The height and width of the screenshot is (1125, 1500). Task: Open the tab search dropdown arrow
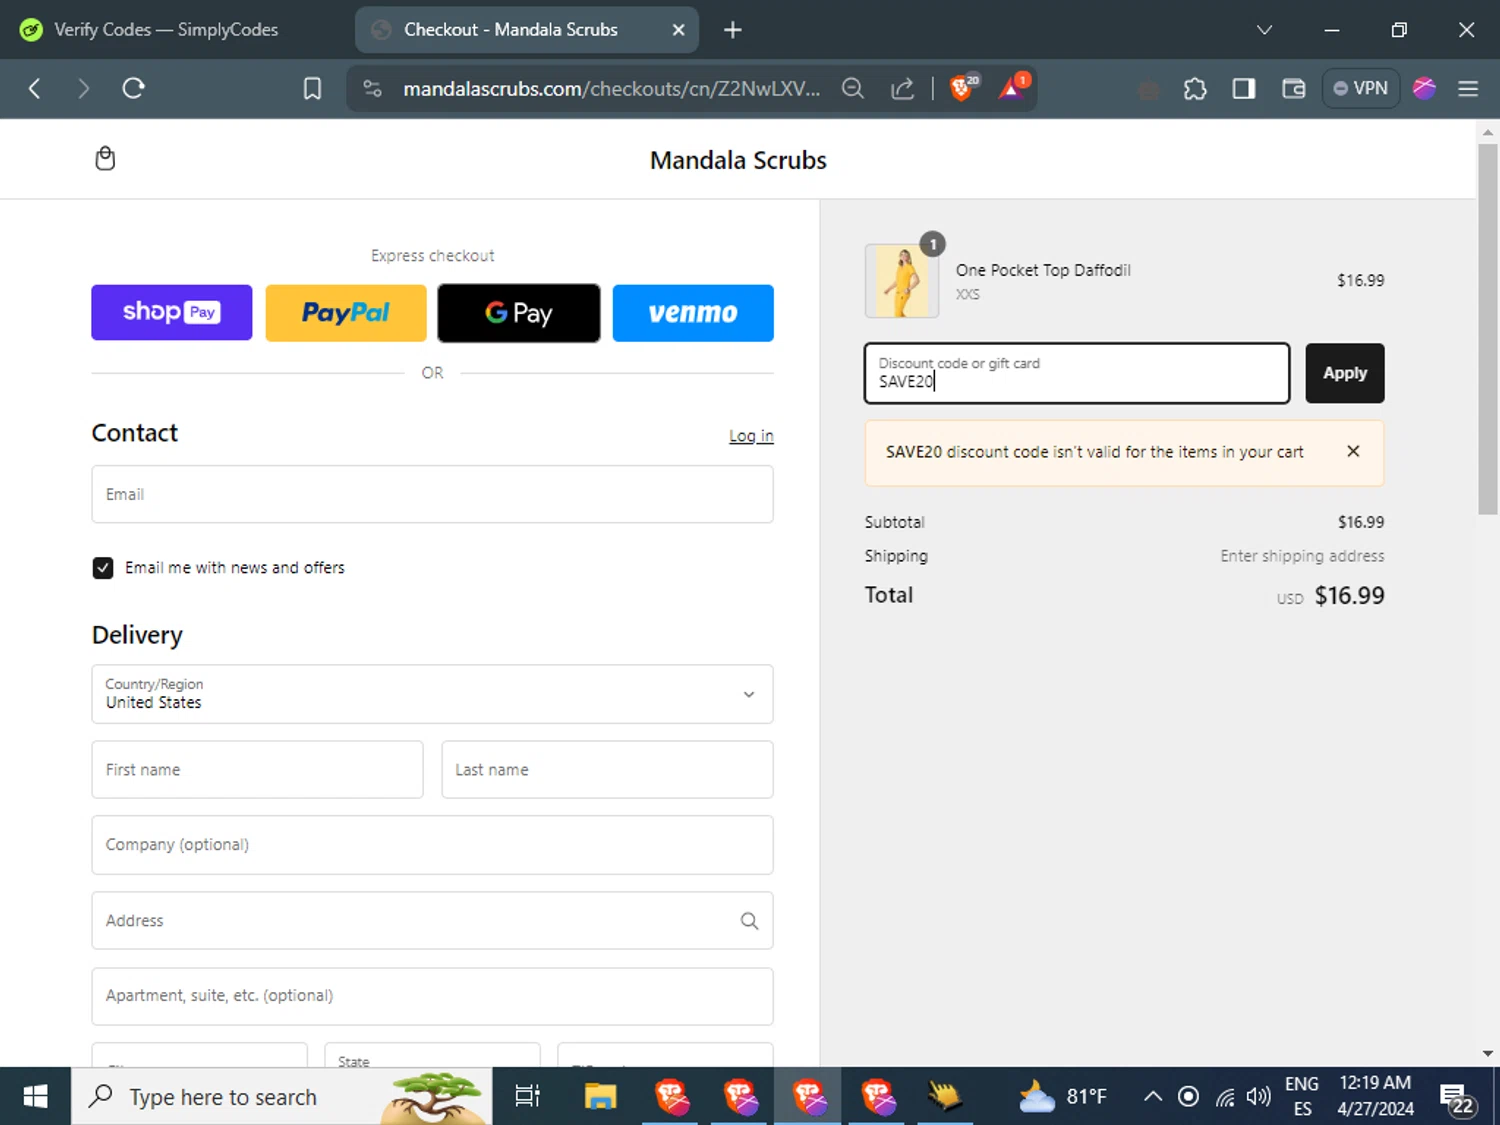[x=1264, y=30]
